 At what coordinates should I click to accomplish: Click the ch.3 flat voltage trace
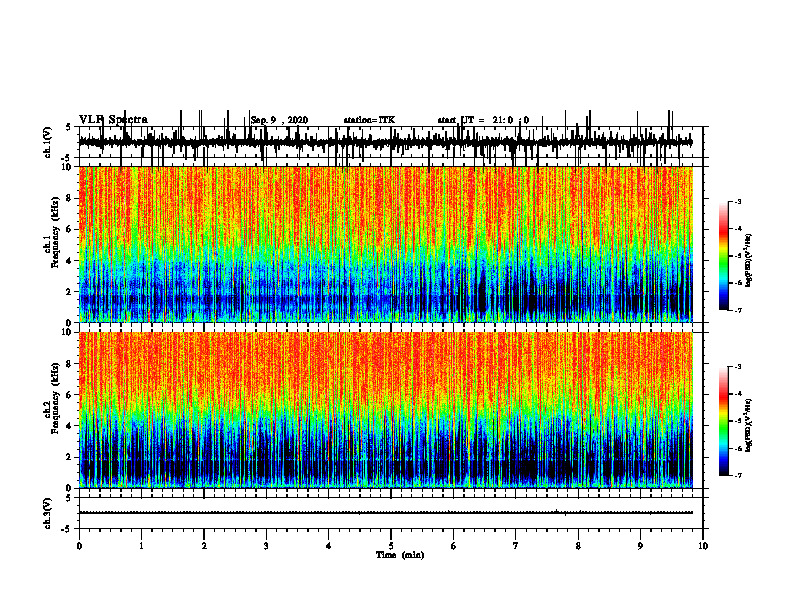point(386,513)
